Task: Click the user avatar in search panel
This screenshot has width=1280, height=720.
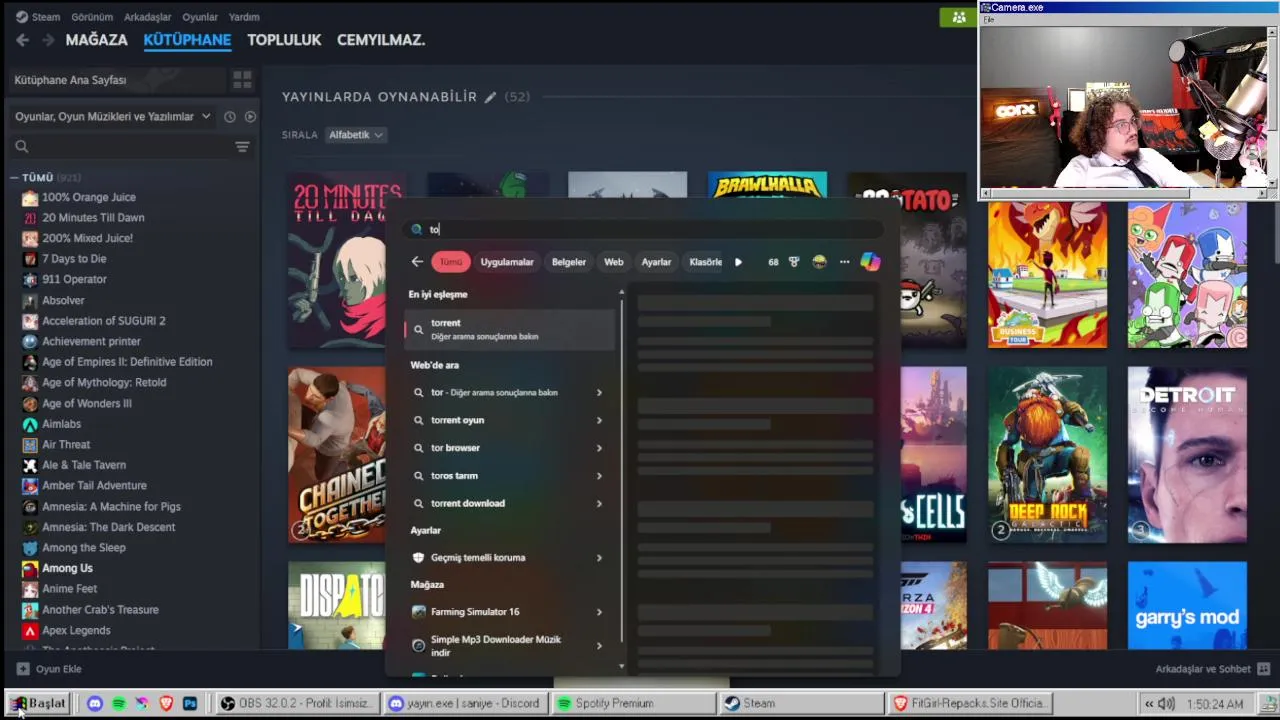Action: (x=819, y=262)
